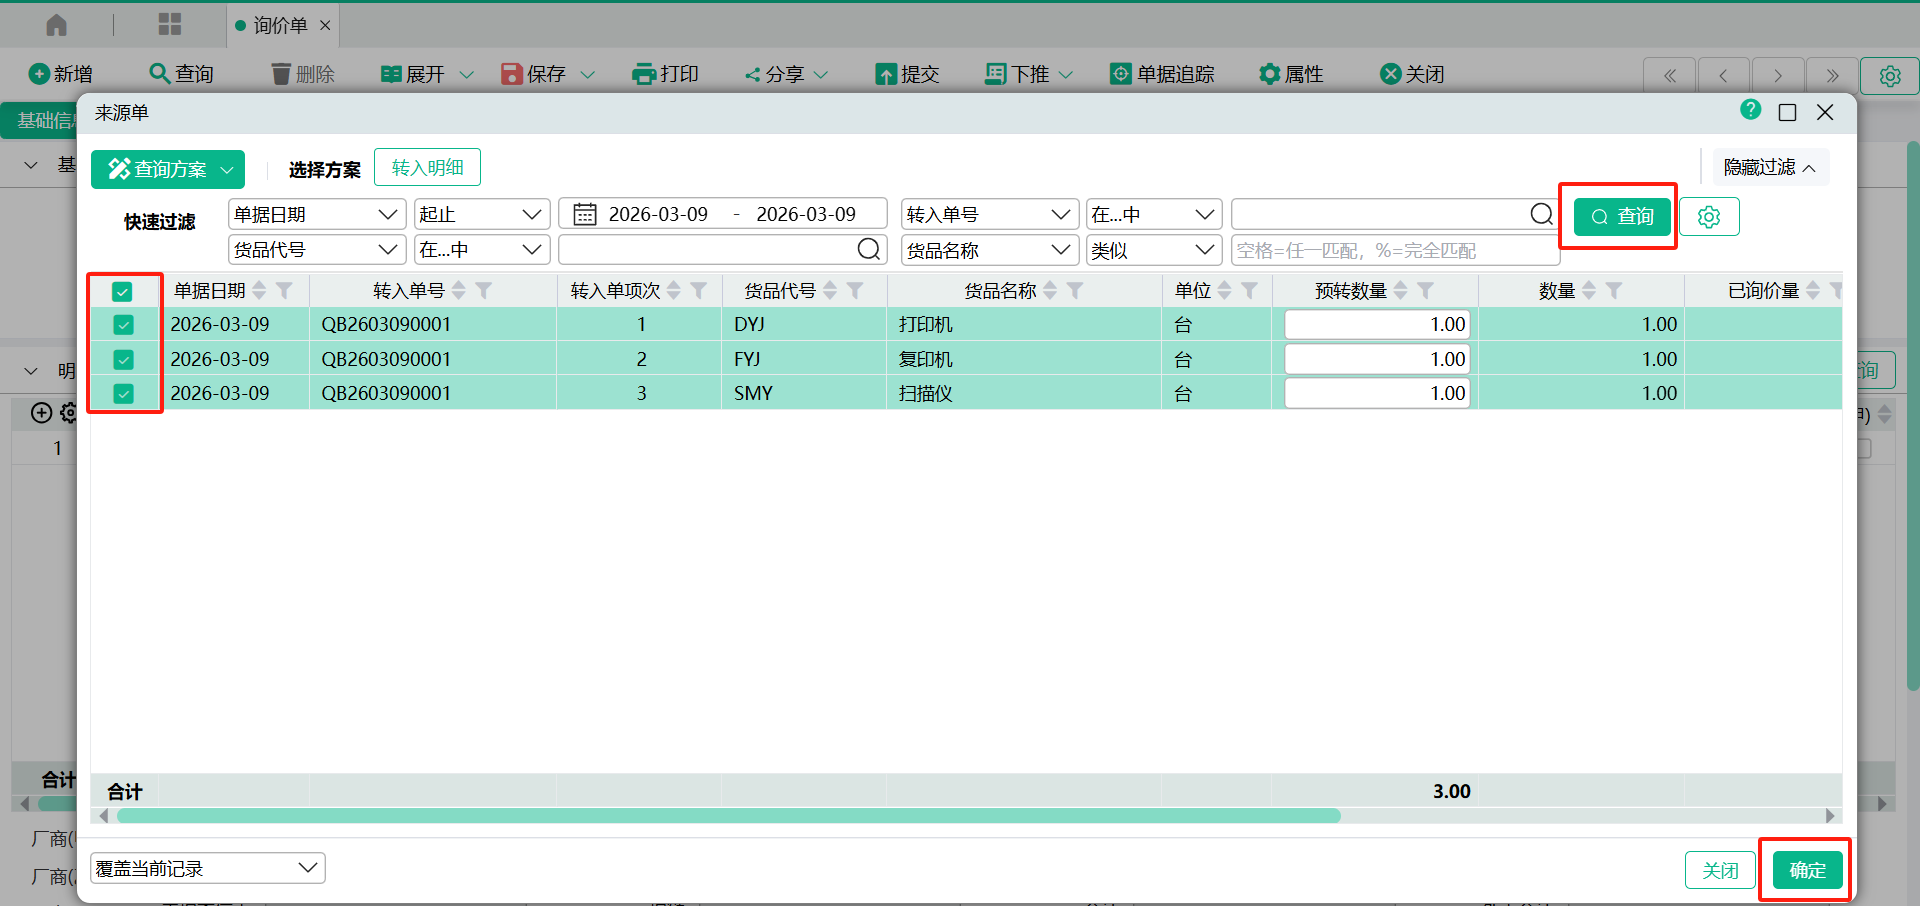Click the 货品代号 lookup magnifier icon
This screenshot has width=1920, height=906.
[869, 249]
